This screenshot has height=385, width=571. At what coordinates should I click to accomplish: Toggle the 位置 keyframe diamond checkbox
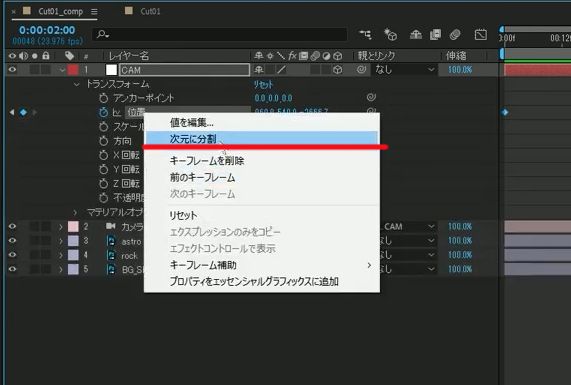pyautogui.click(x=23, y=112)
